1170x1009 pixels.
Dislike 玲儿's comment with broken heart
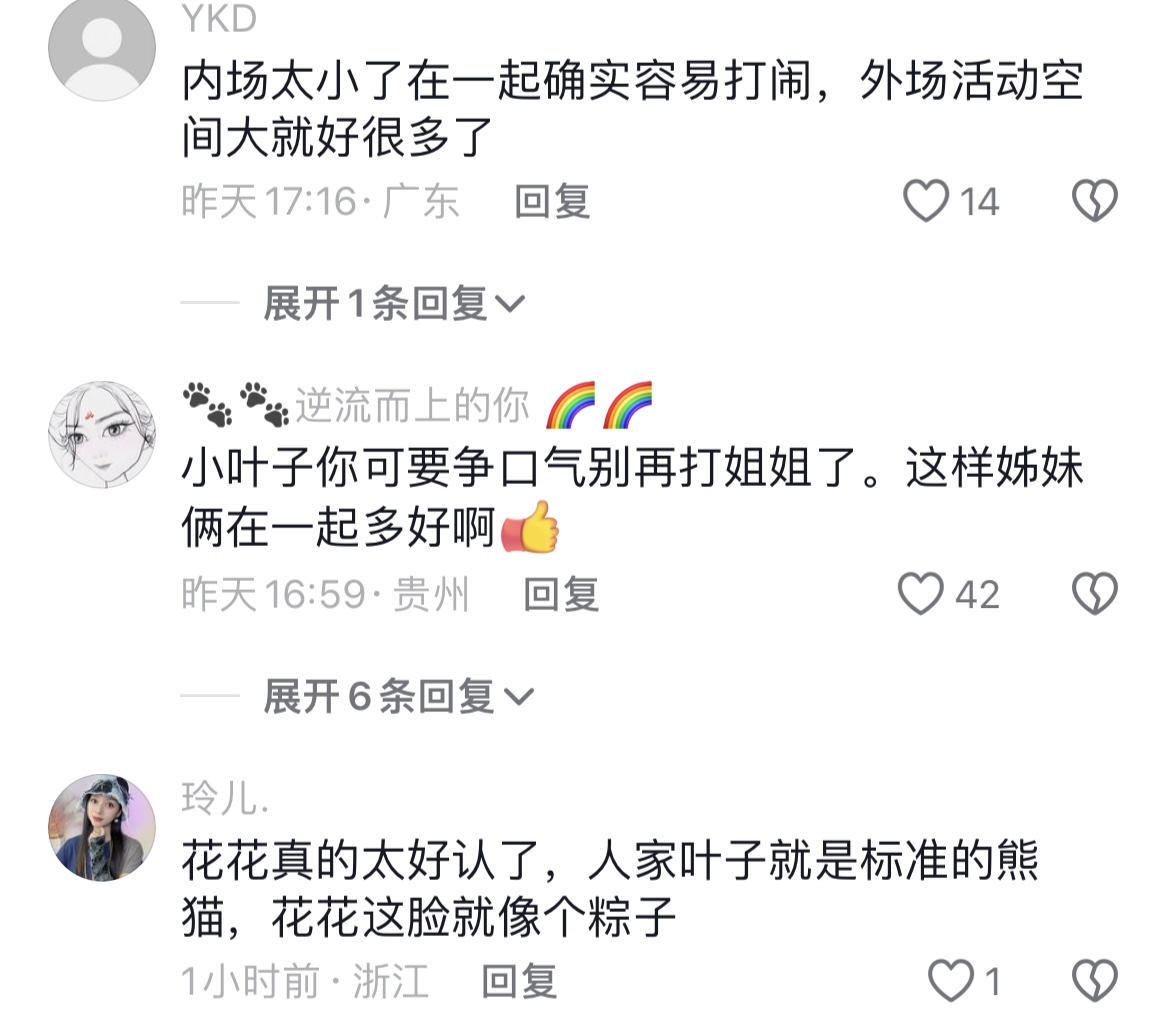pyautogui.click(x=1095, y=981)
